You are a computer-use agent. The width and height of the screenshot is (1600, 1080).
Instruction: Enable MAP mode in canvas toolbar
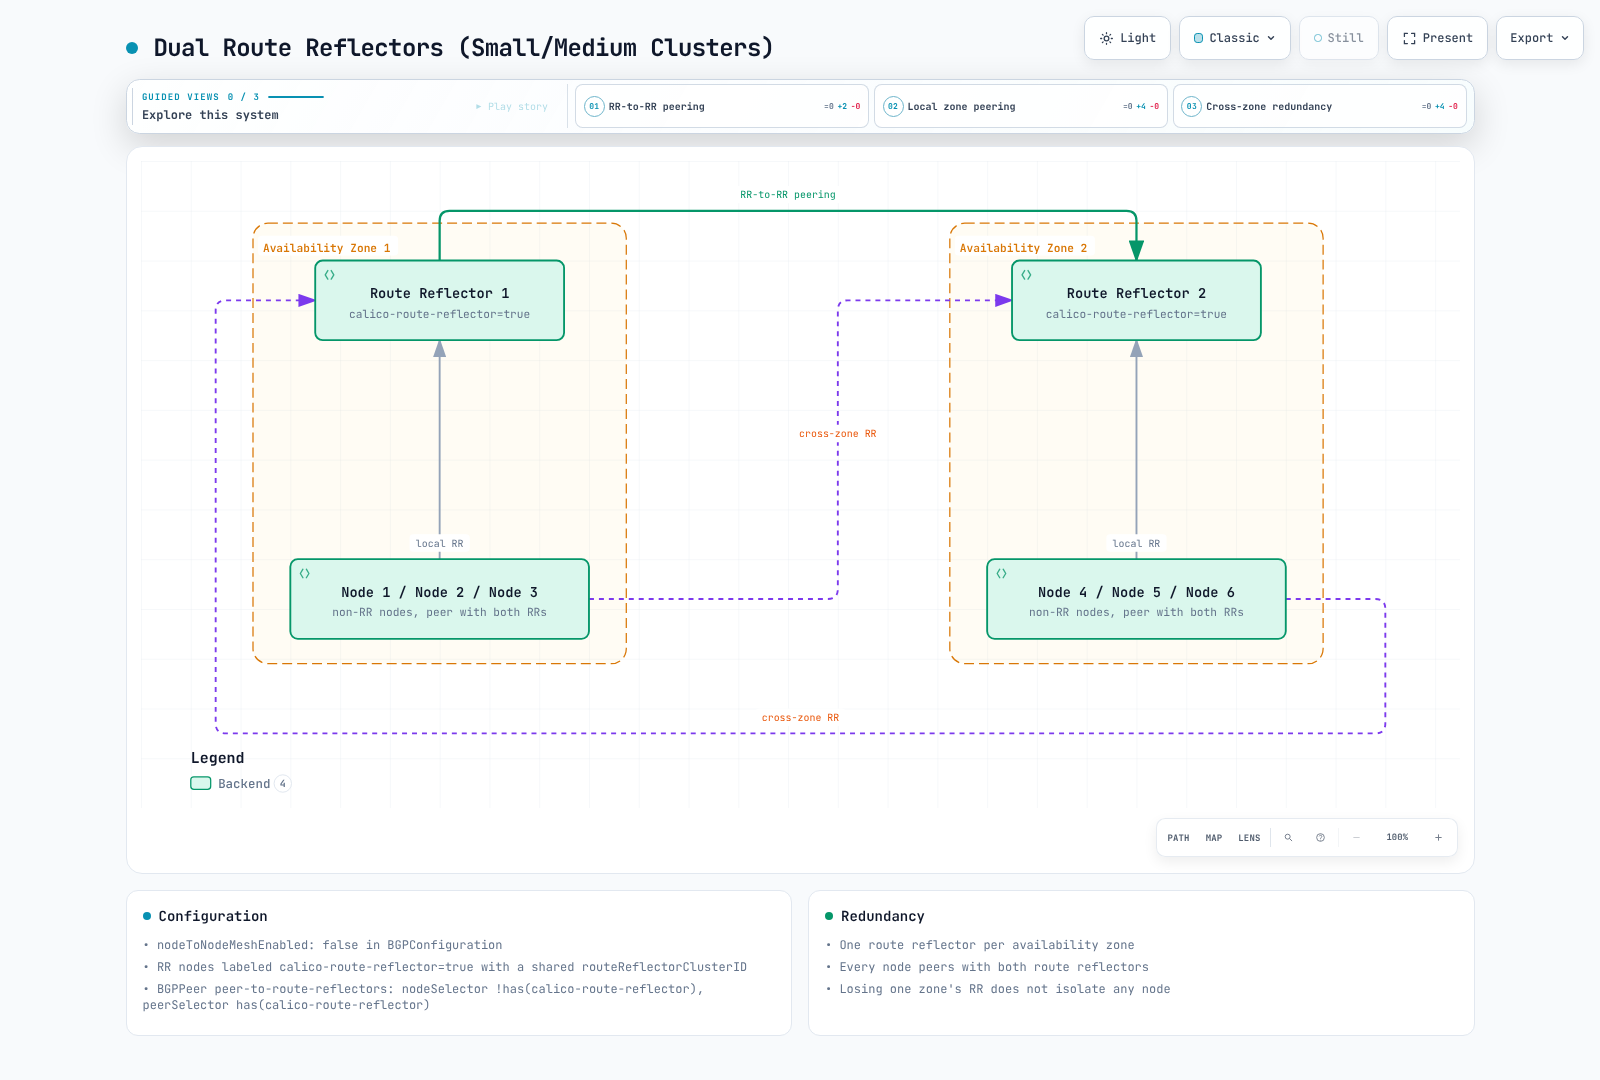pos(1214,838)
